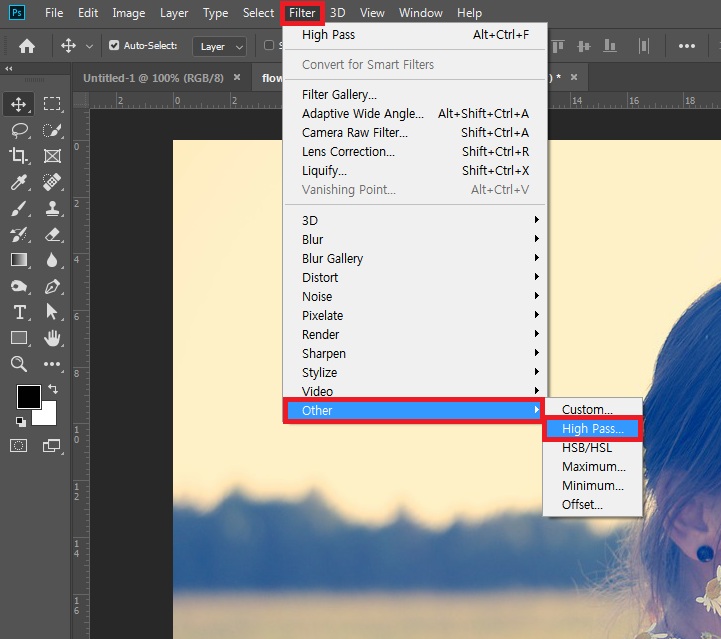The image size is (721, 639).
Task: Expand the Render filter submenu
Action: coord(415,334)
